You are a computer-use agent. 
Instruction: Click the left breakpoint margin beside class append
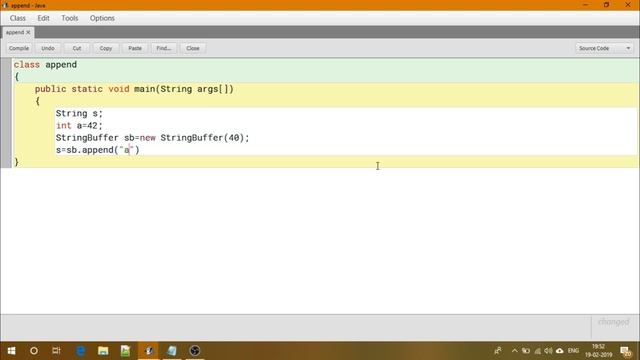coord(6,64)
